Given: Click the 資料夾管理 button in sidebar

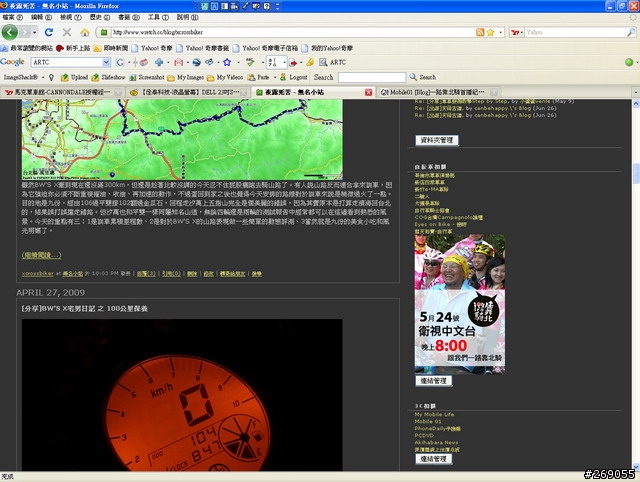Looking at the screenshot, I should coord(437,140).
